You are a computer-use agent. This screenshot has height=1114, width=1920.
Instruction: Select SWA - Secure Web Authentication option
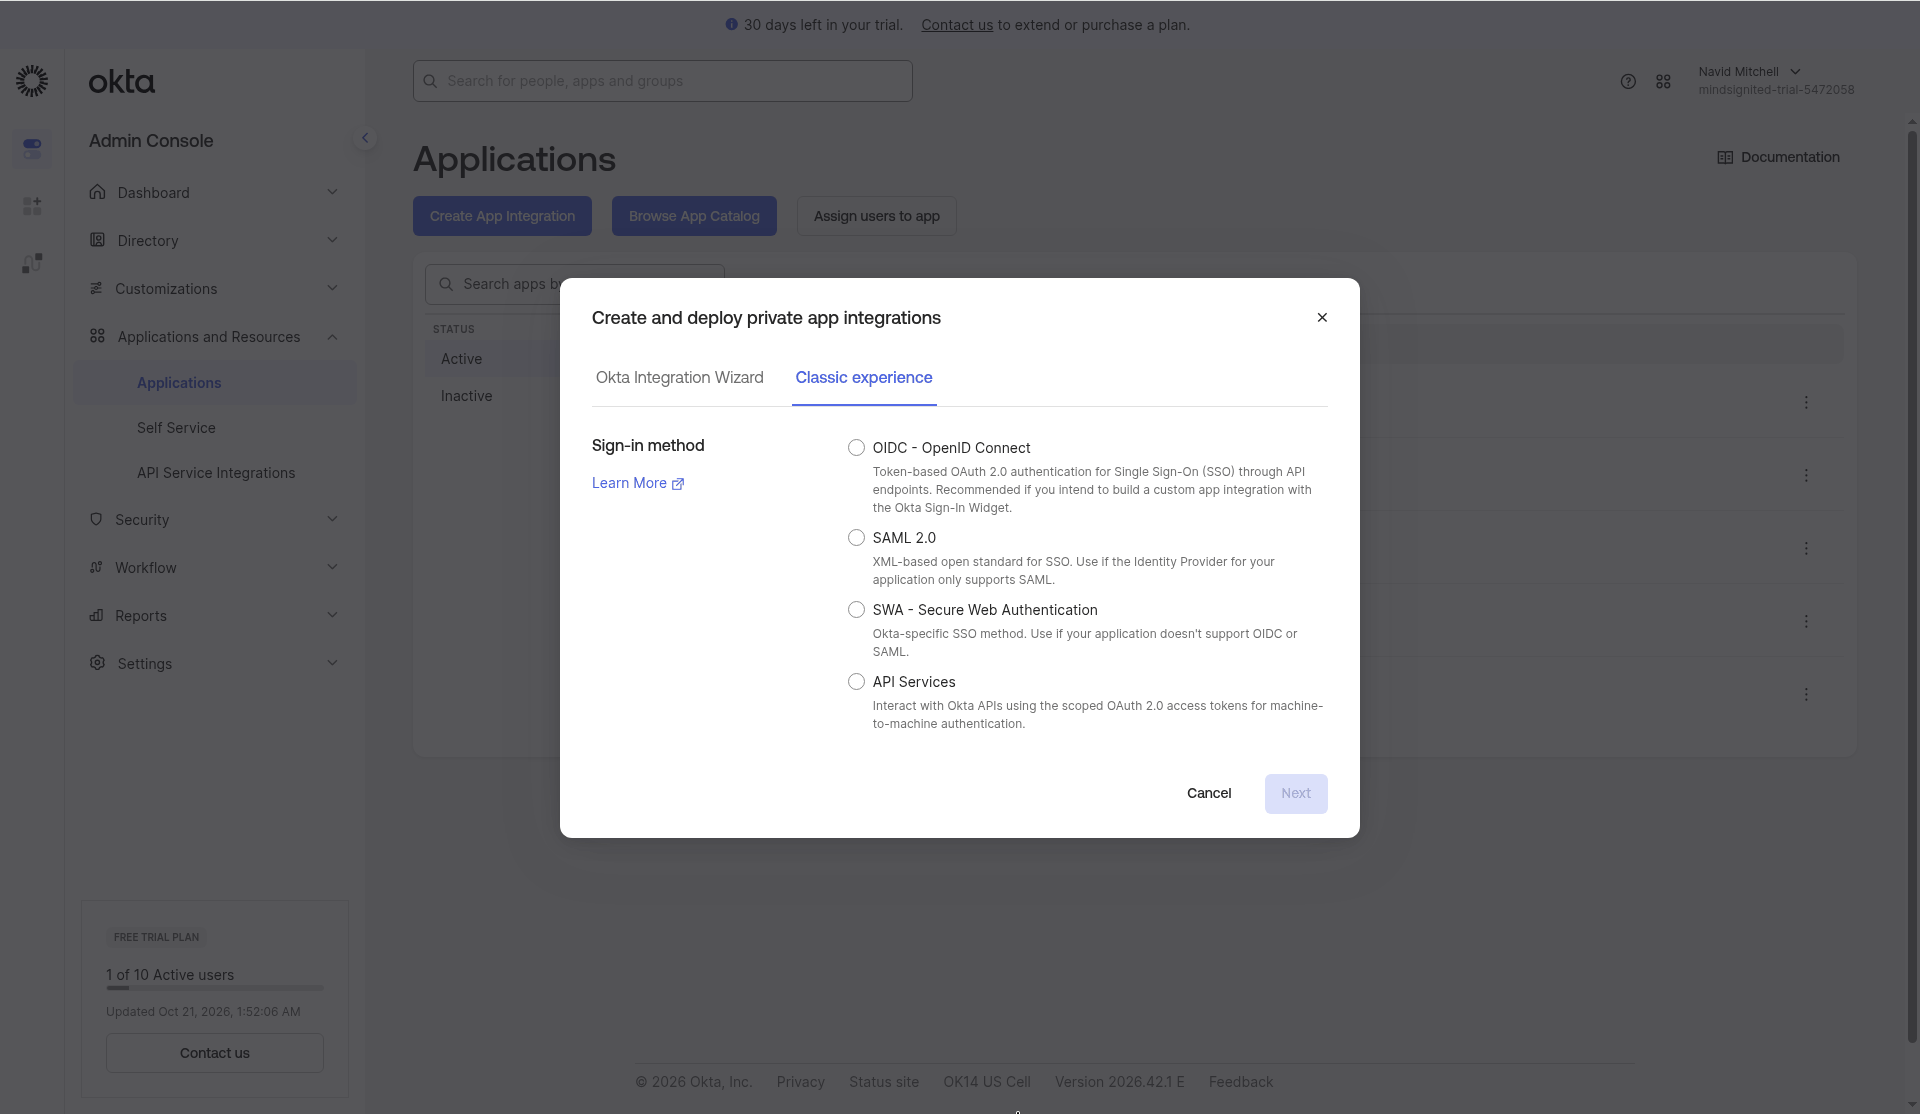click(856, 610)
